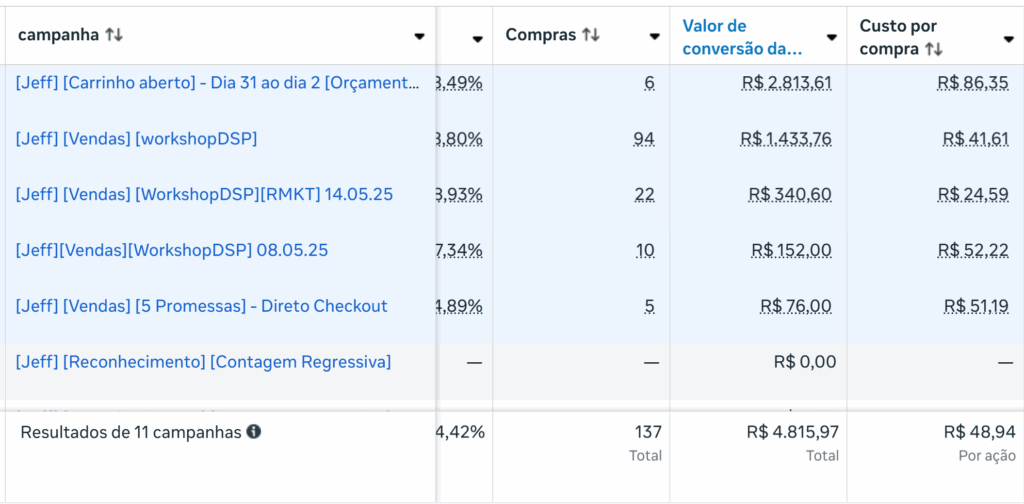The height and width of the screenshot is (504, 1024).
Task: Sort by Valor de conversão column header
Action: [x=742, y=36]
